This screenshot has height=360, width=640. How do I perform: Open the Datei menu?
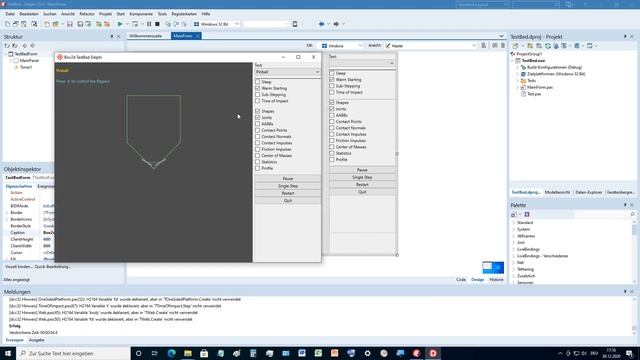click(10, 14)
